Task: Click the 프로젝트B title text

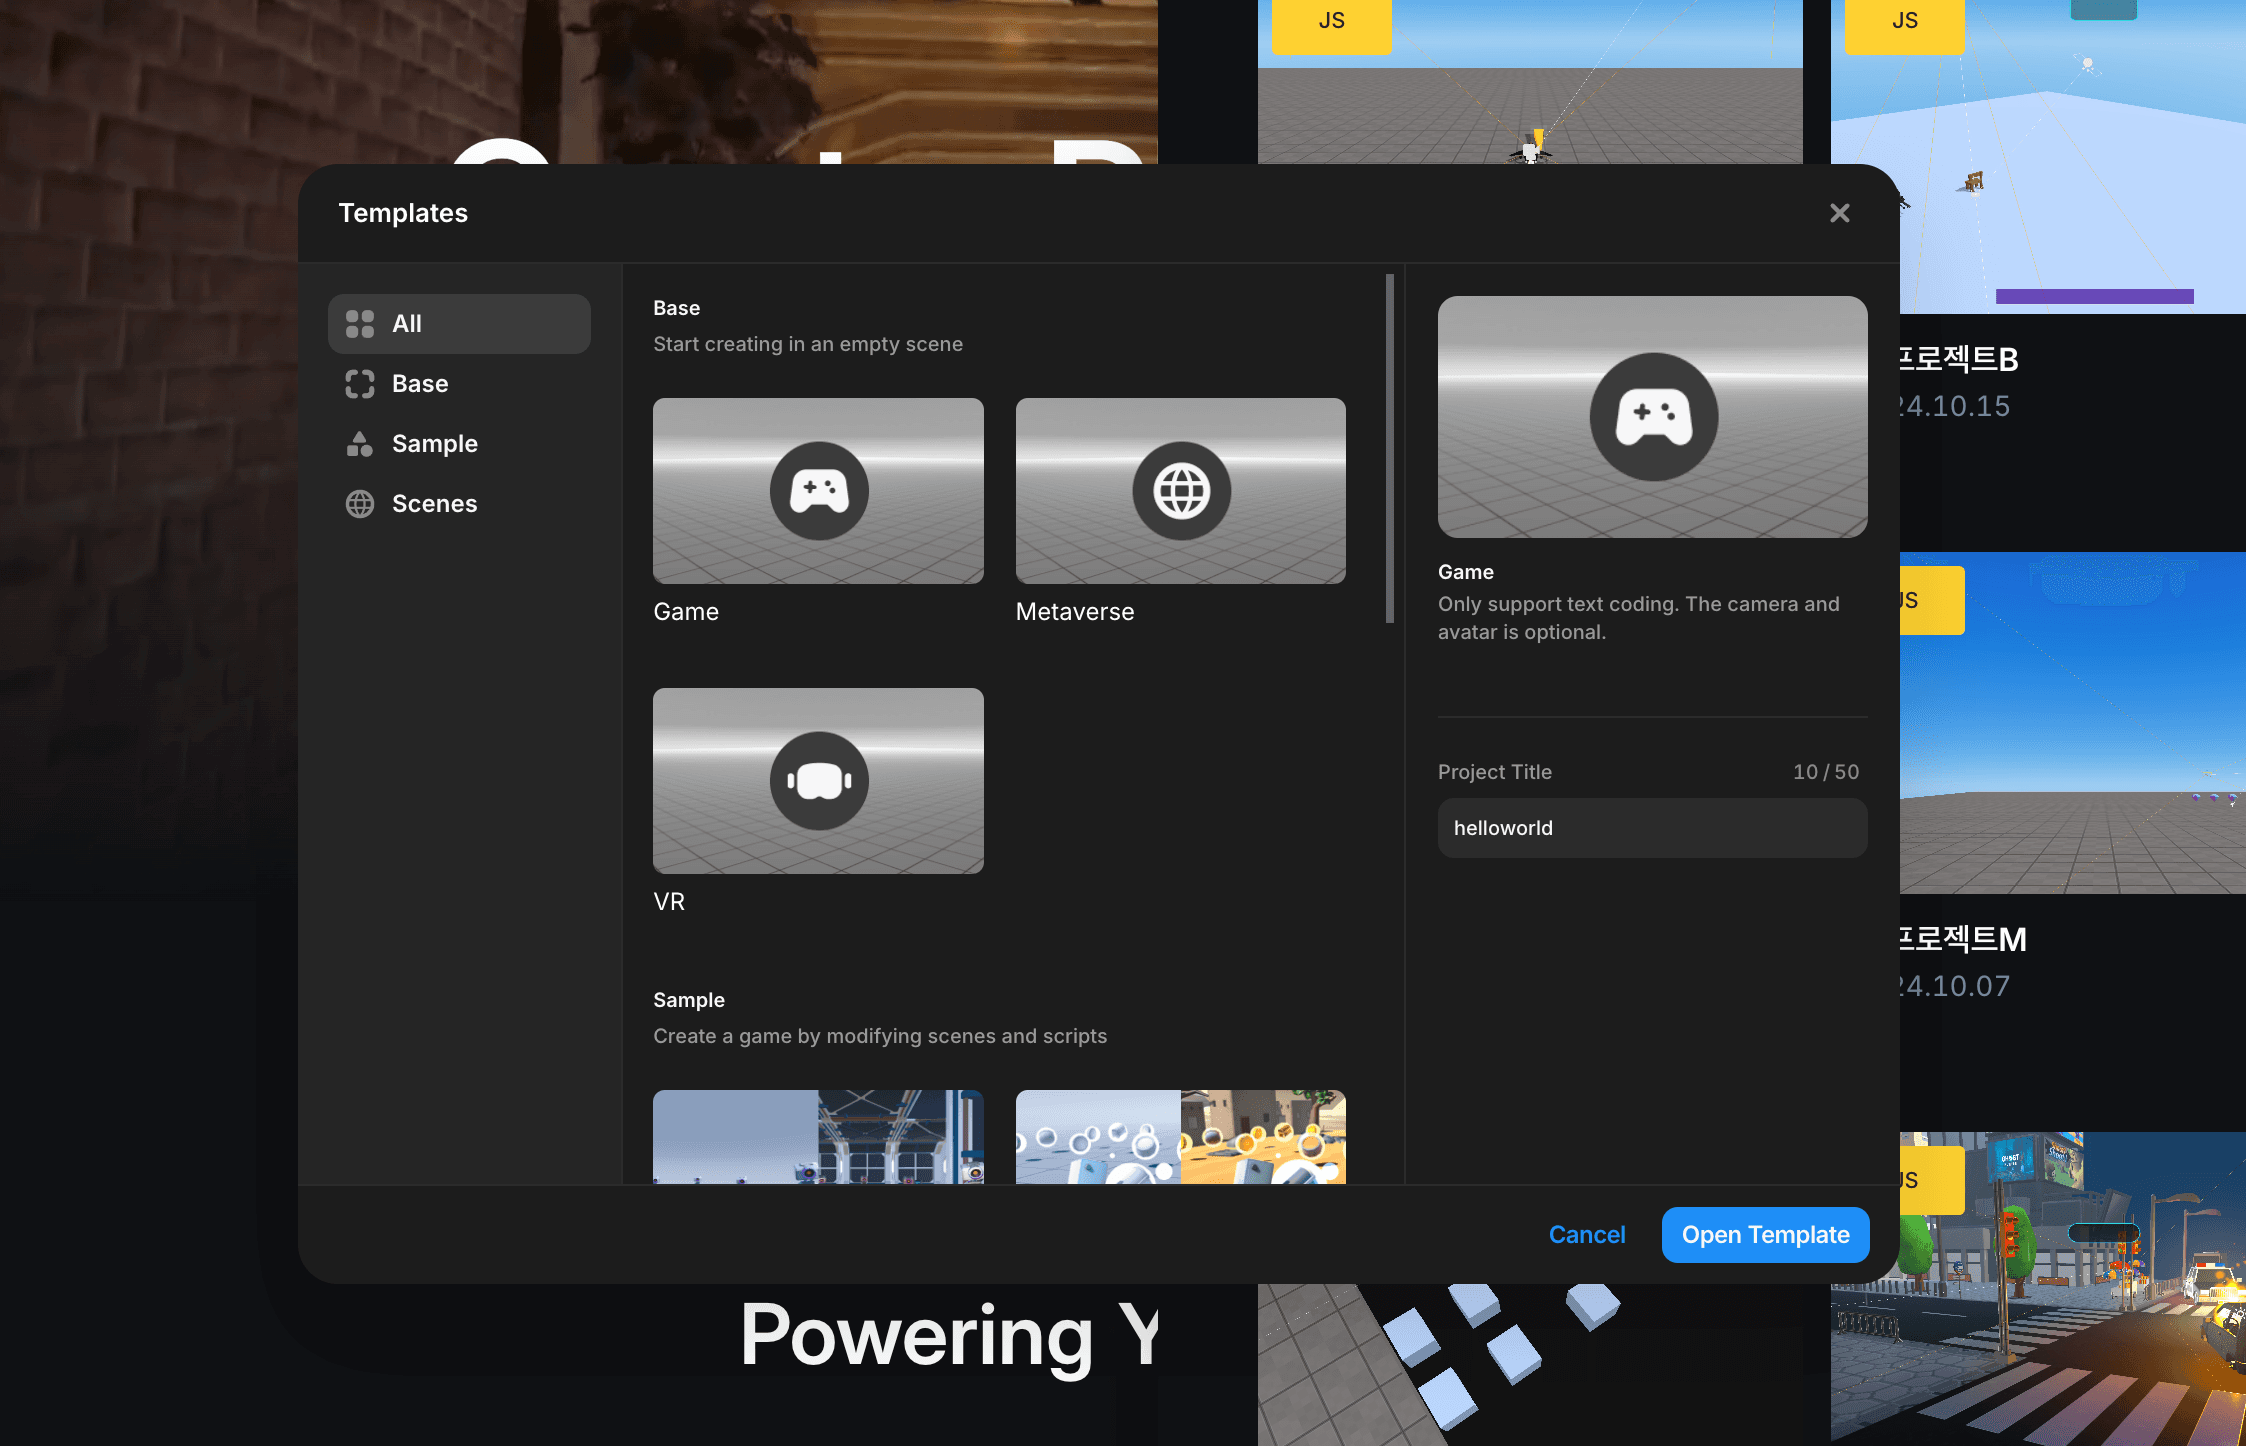Action: (x=1959, y=359)
